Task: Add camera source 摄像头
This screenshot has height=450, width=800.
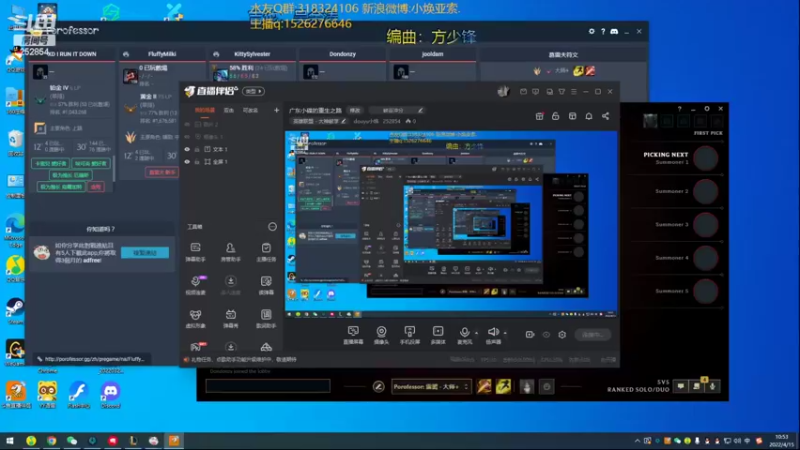Action: pyautogui.click(x=381, y=335)
